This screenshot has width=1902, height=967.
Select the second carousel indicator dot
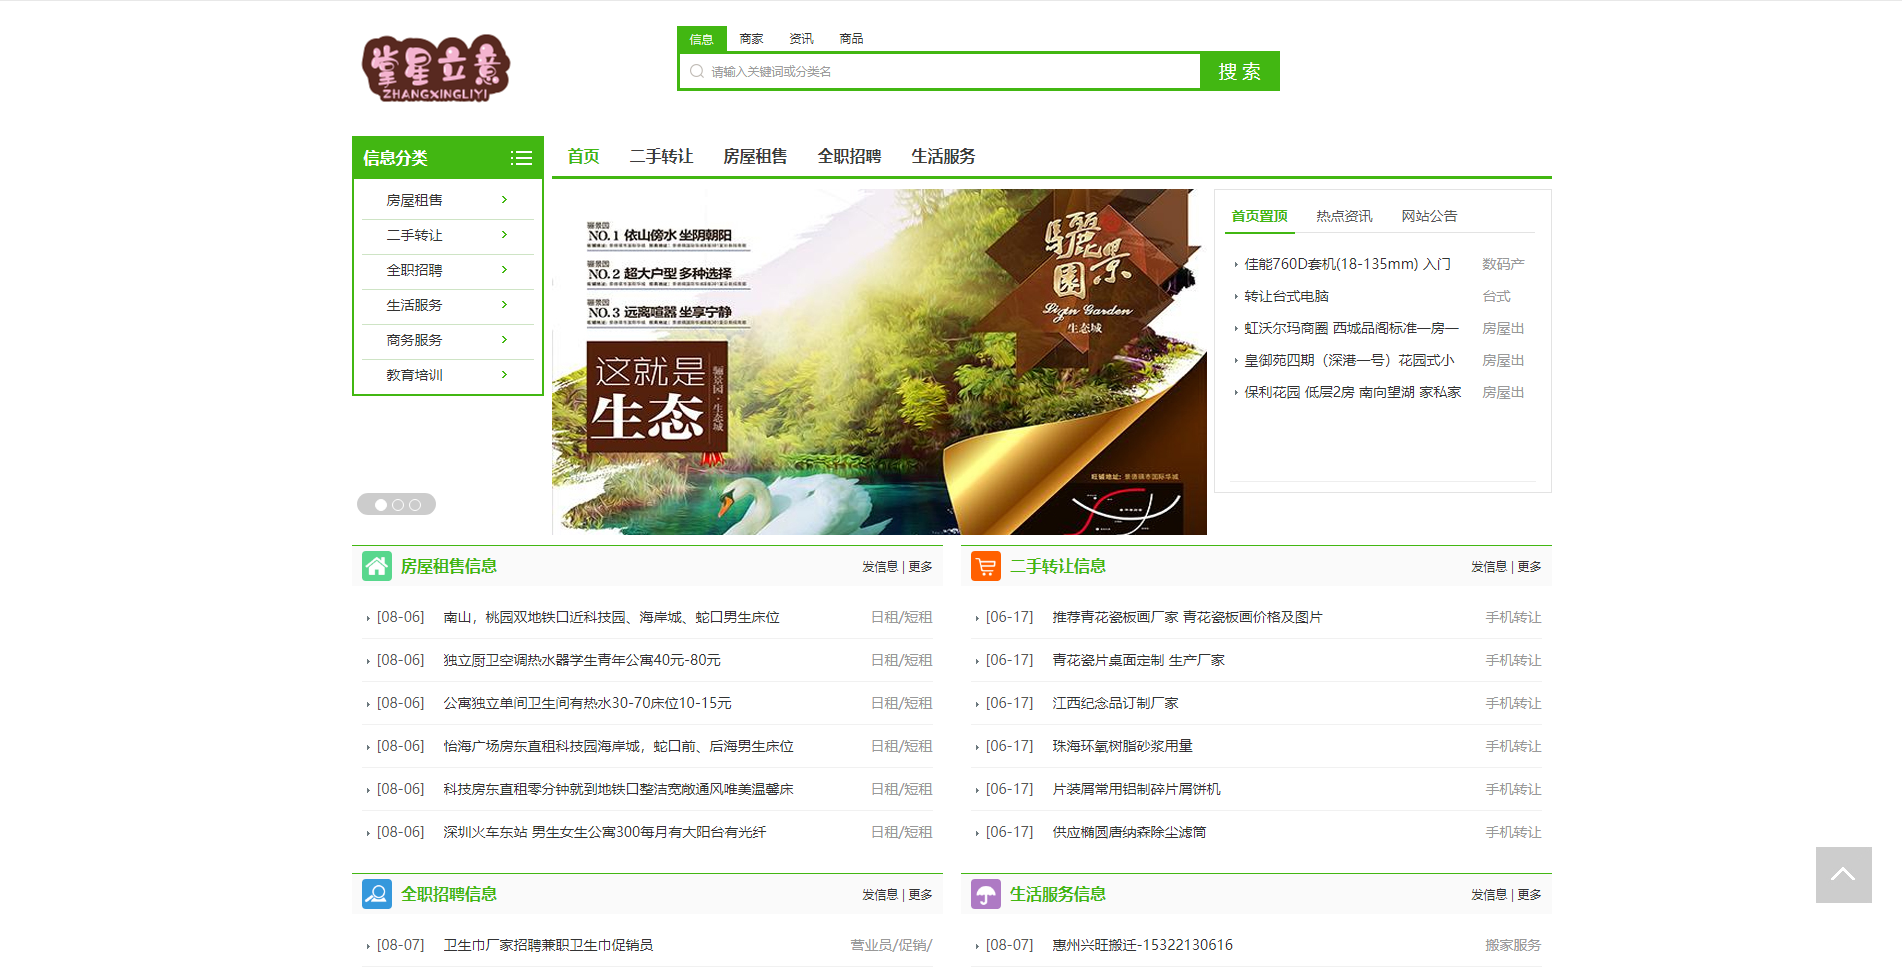[x=398, y=505]
